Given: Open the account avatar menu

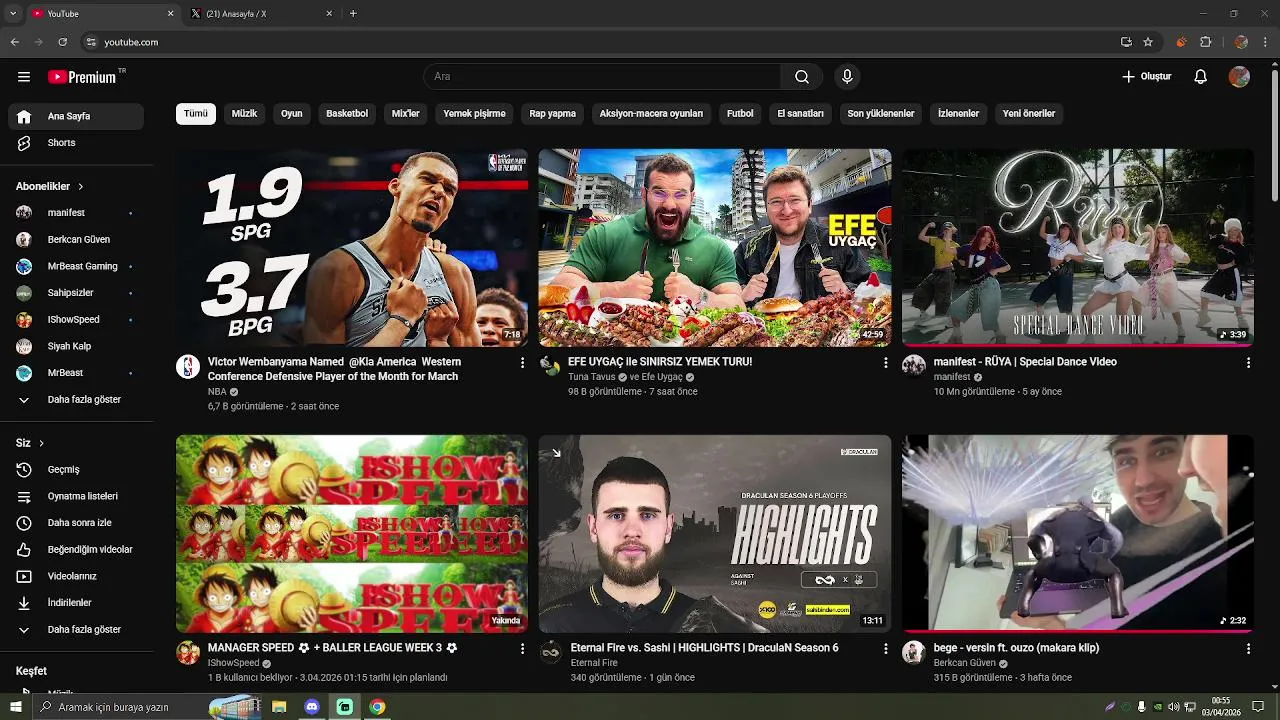Looking at the screenshot, I should (x=1239, y=77).
